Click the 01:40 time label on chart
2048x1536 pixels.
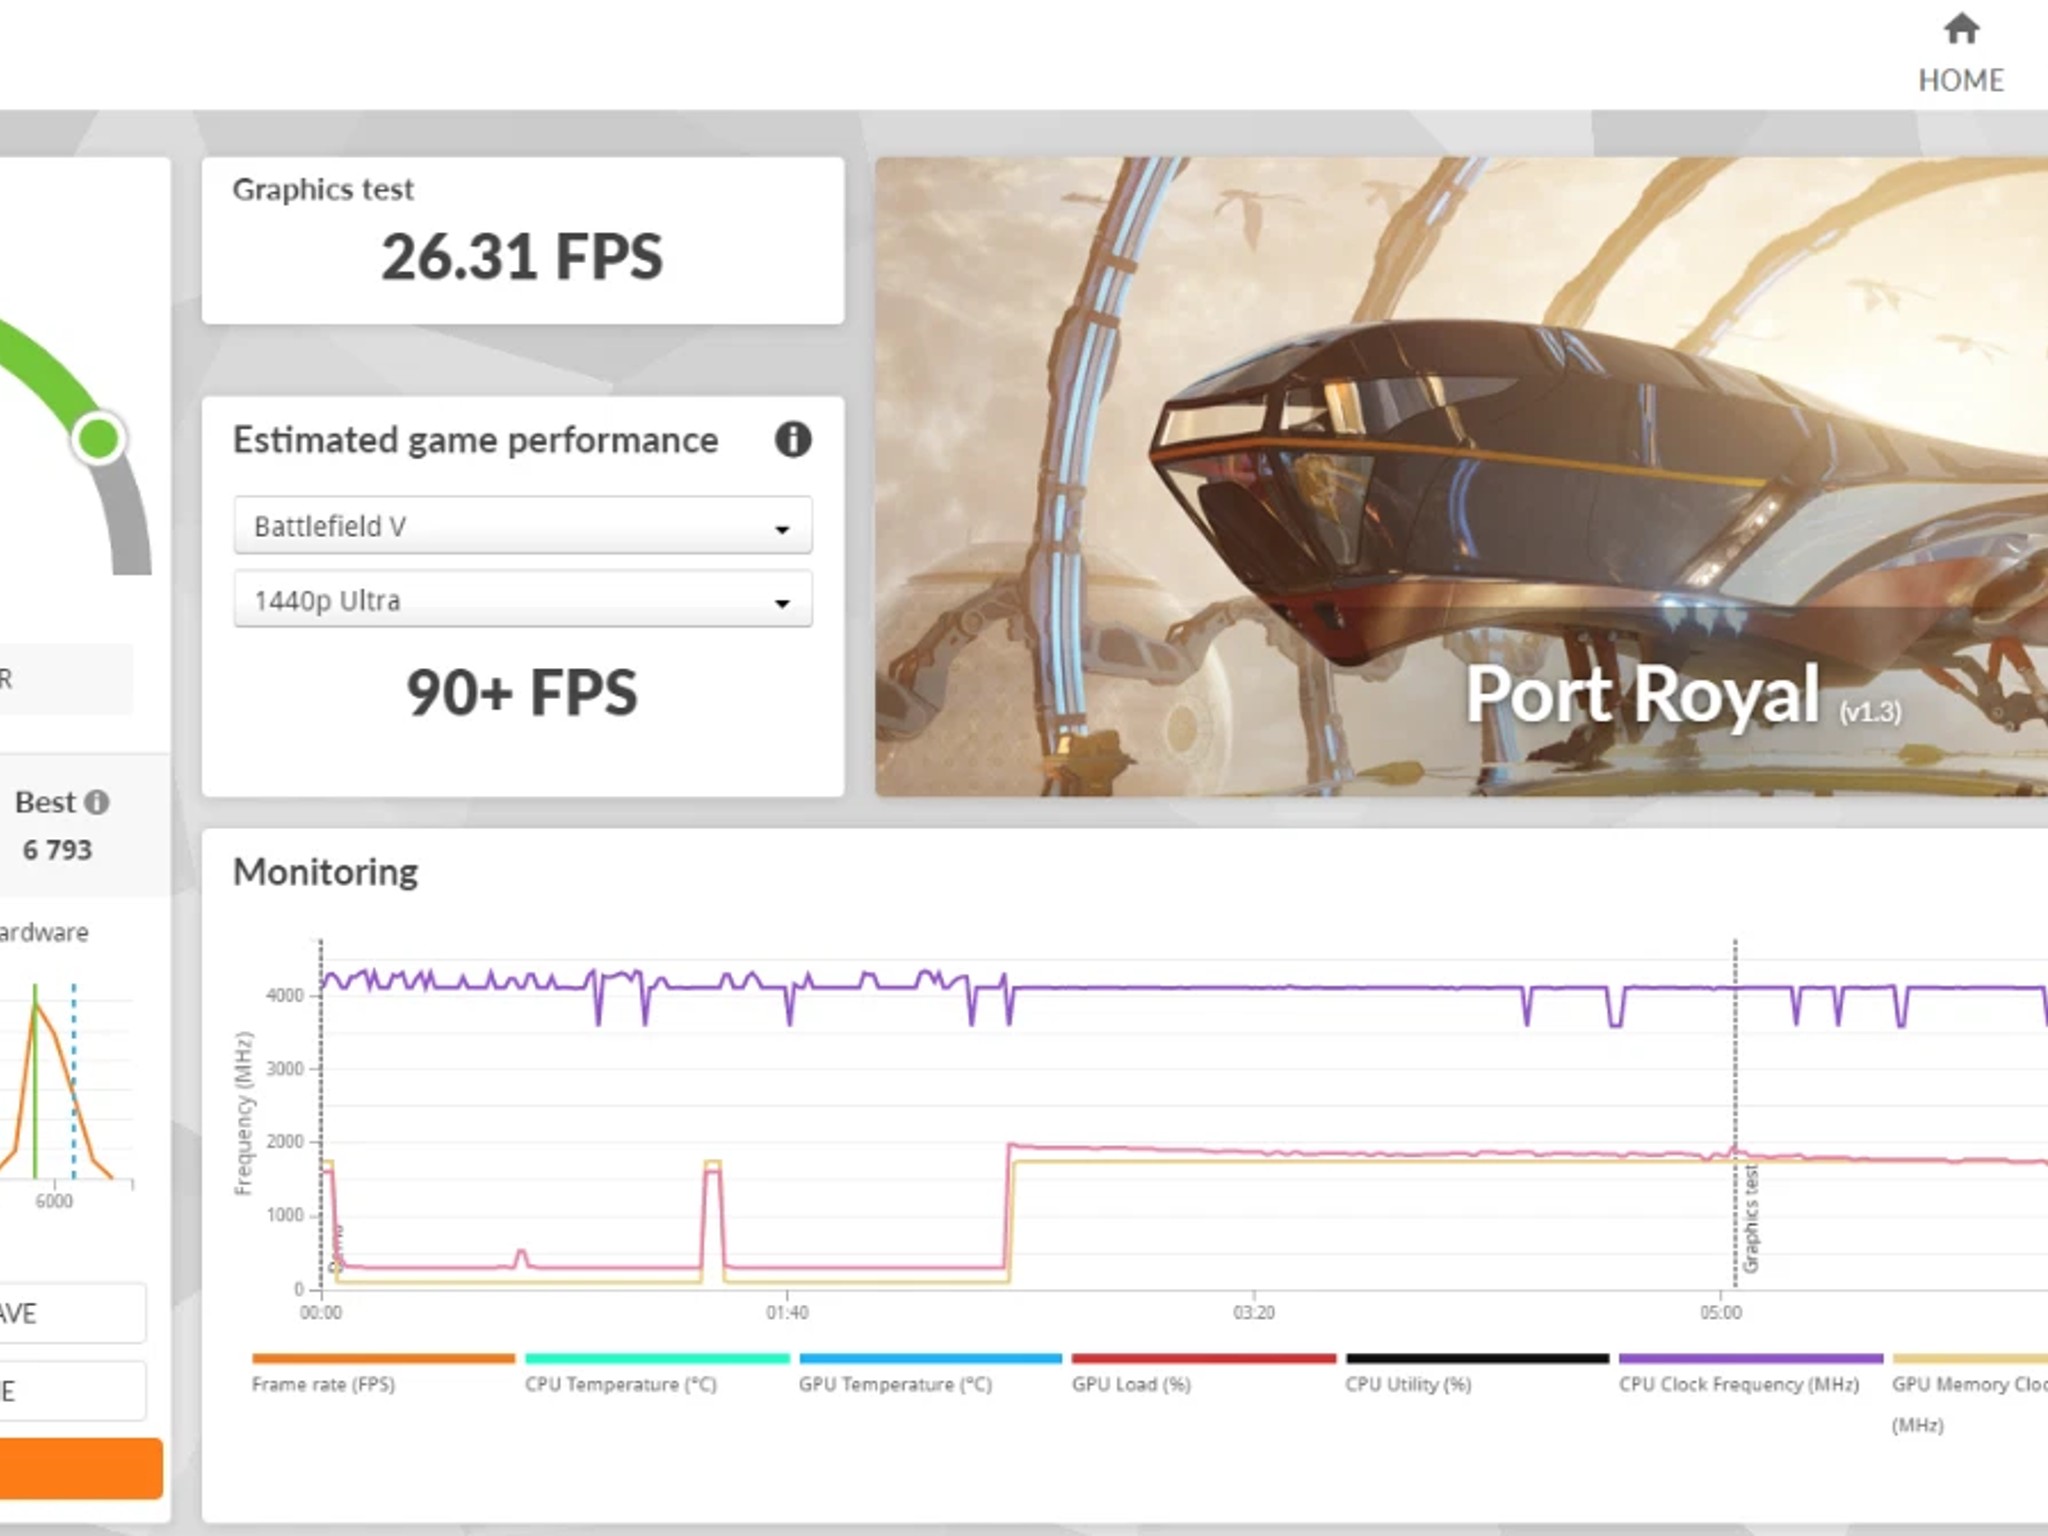point(787,1312)
